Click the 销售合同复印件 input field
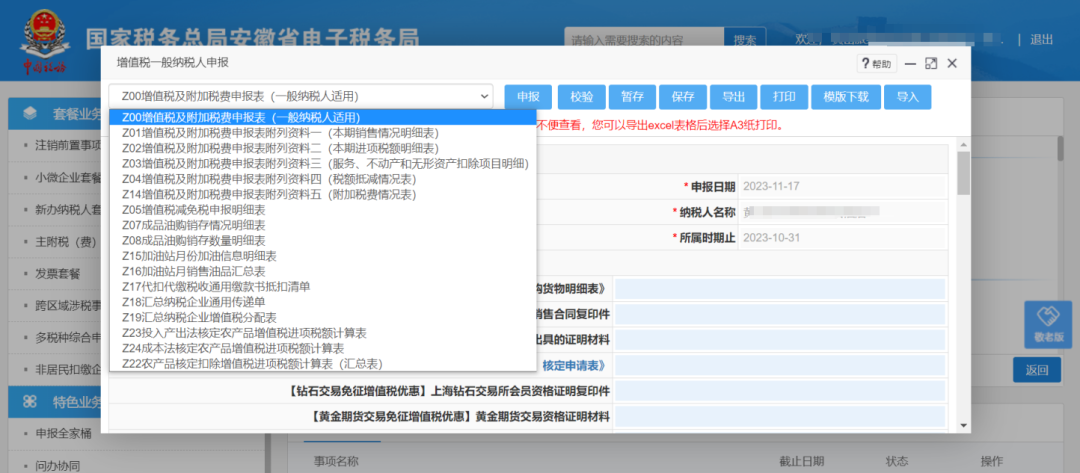Screen dimensions: 1080x473 click(x=780, y=315)
